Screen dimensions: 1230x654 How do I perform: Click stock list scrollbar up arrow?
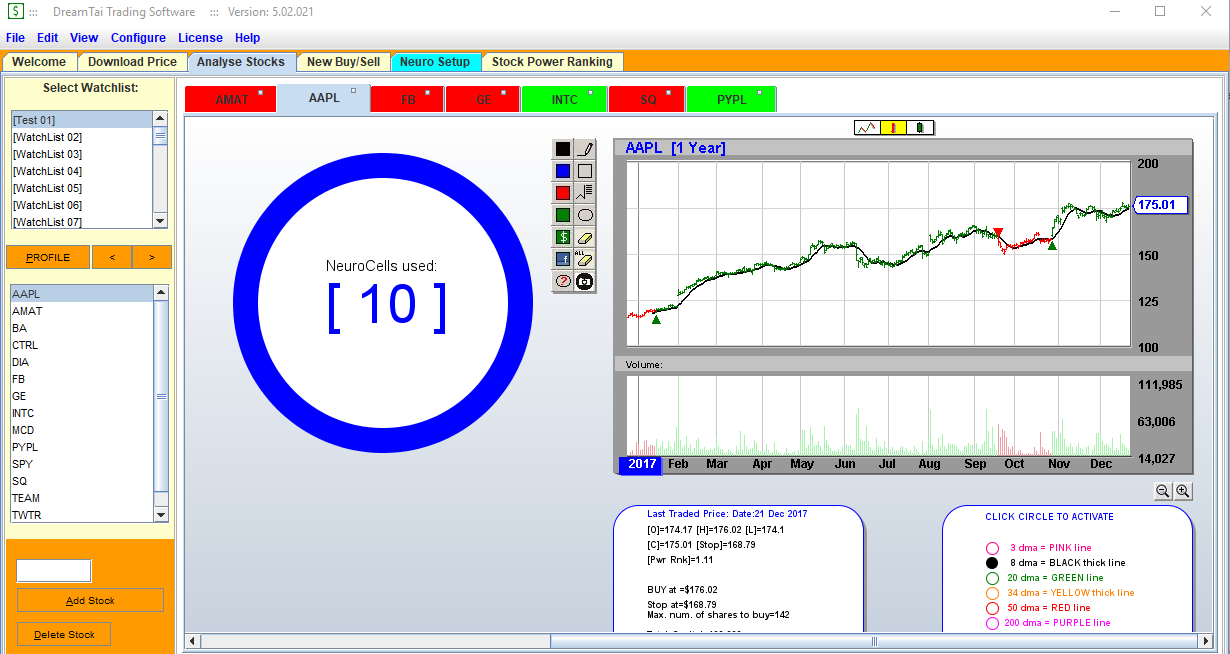[x=160, y=293]
